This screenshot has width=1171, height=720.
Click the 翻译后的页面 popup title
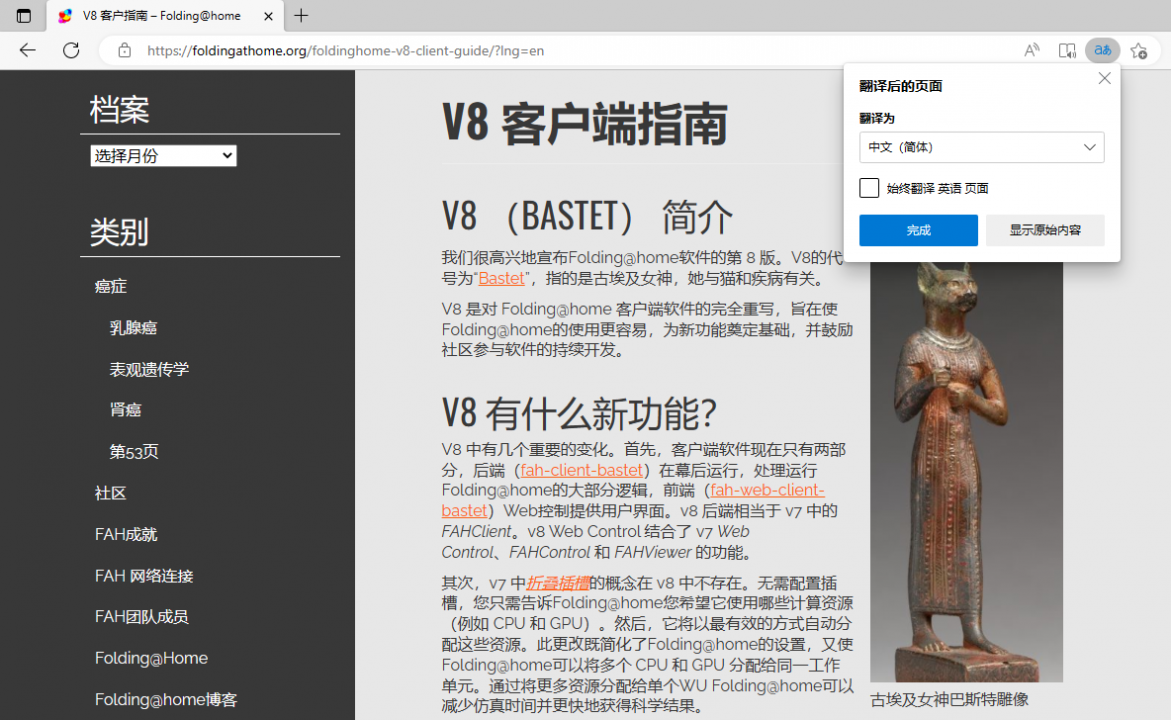click(x=901, y=86)
